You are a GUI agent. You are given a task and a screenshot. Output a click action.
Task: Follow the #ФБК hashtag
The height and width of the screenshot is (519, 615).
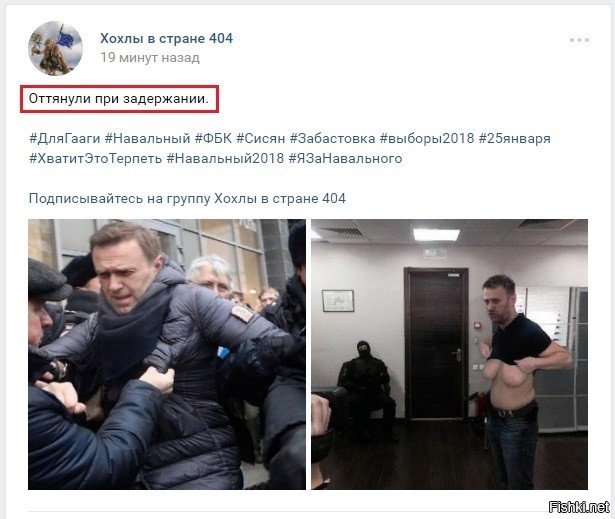213,138
